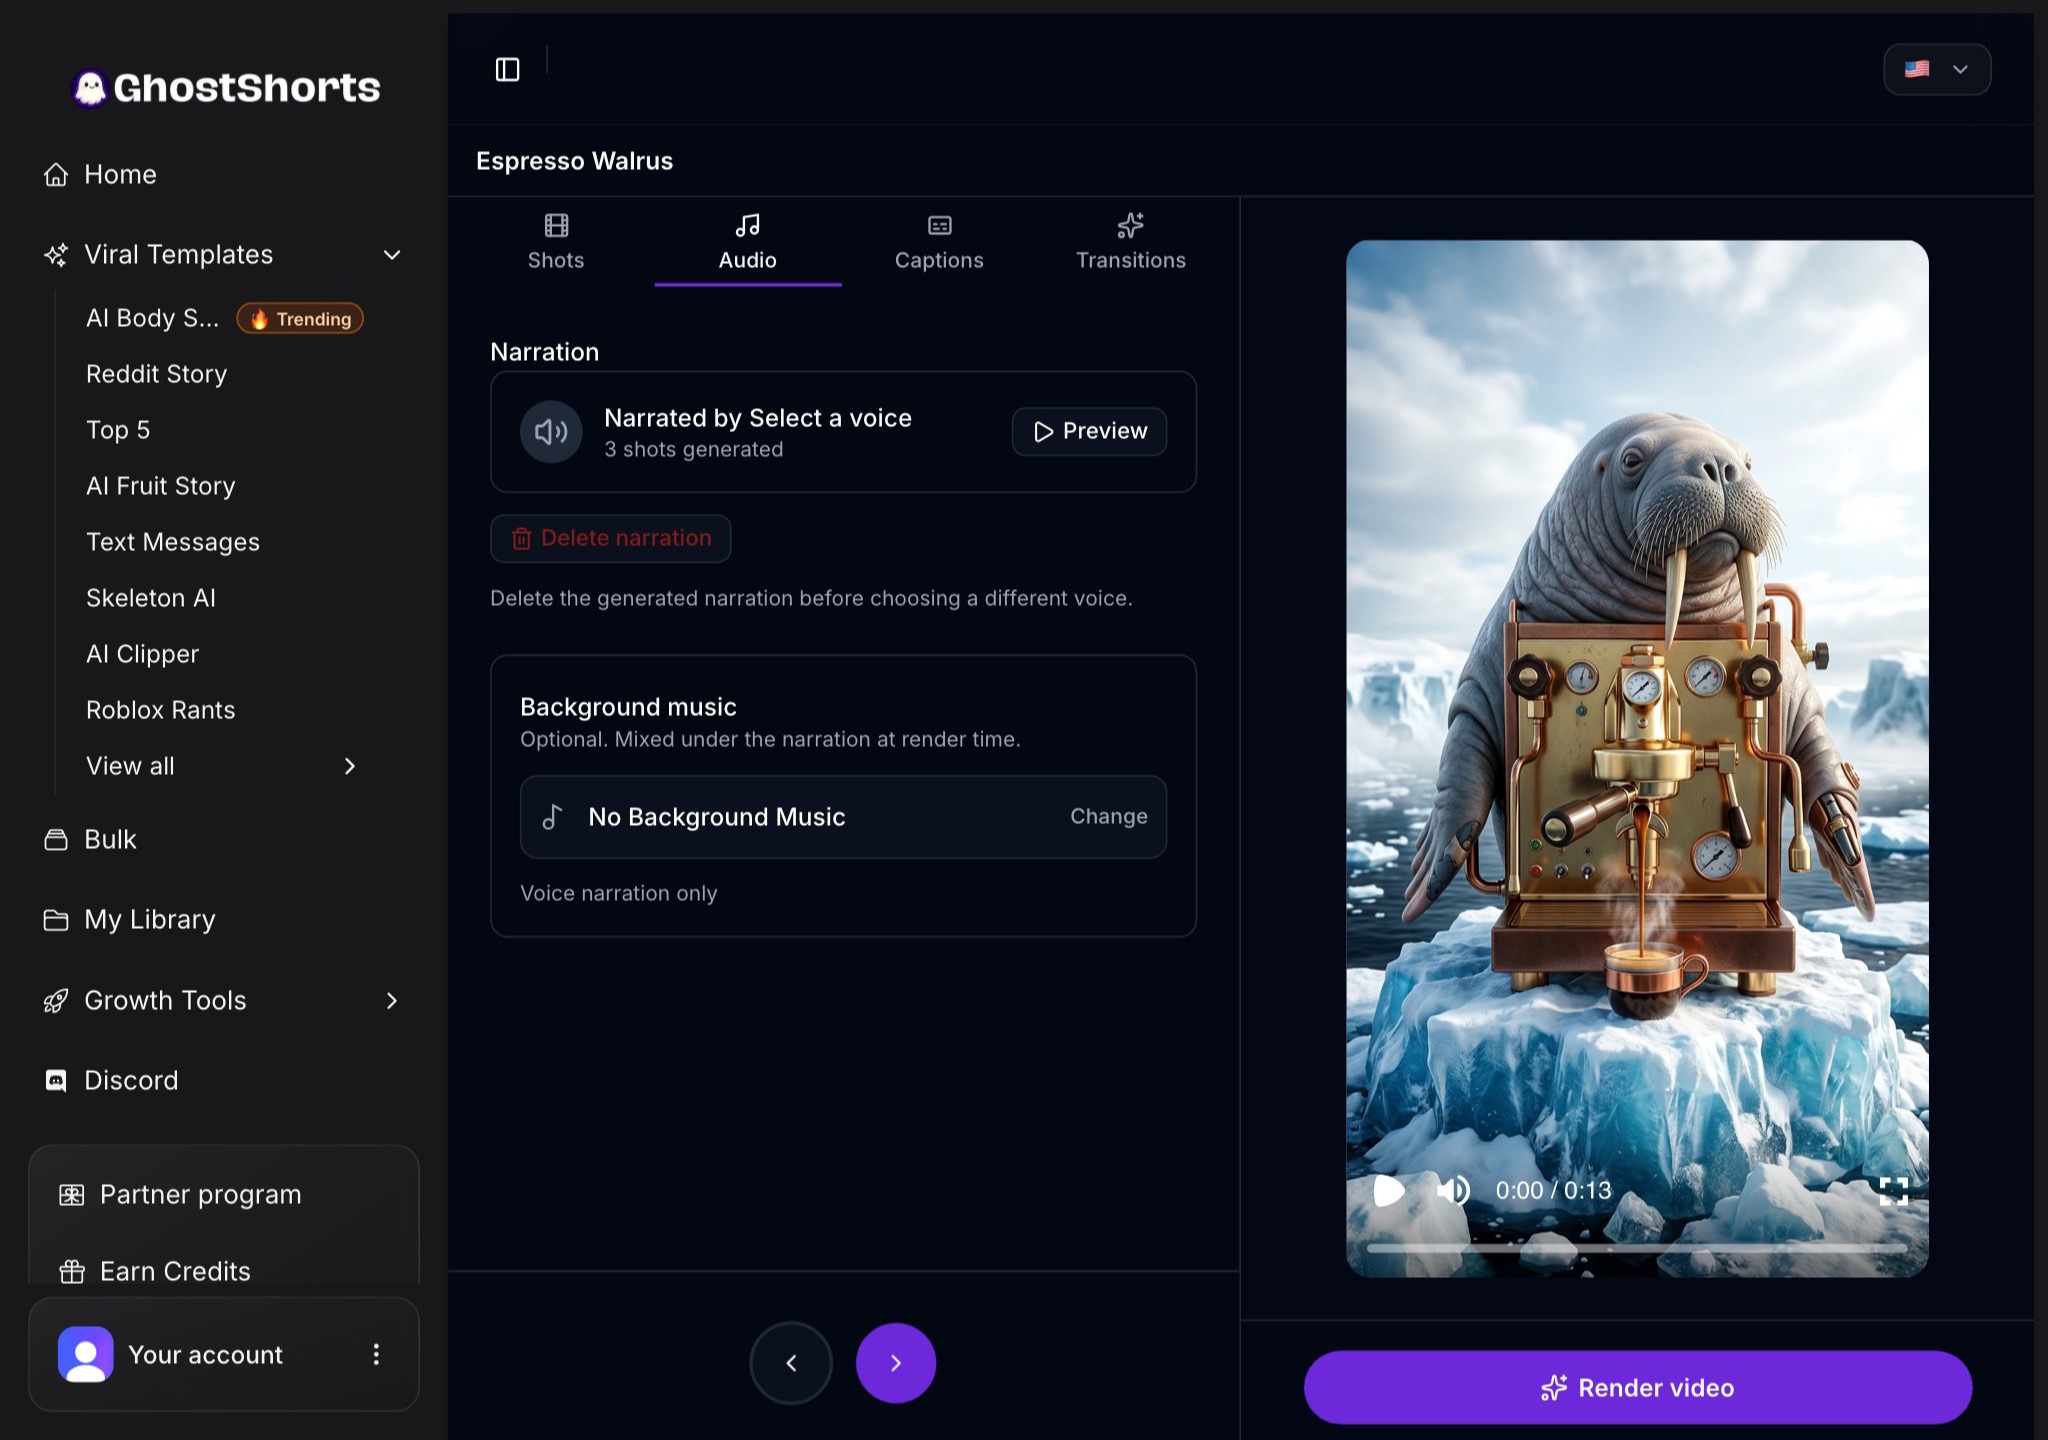This screenshot has height=1440, width=2048.
Task: Click the narration speaker icon
Action: [x=551, y=432]
